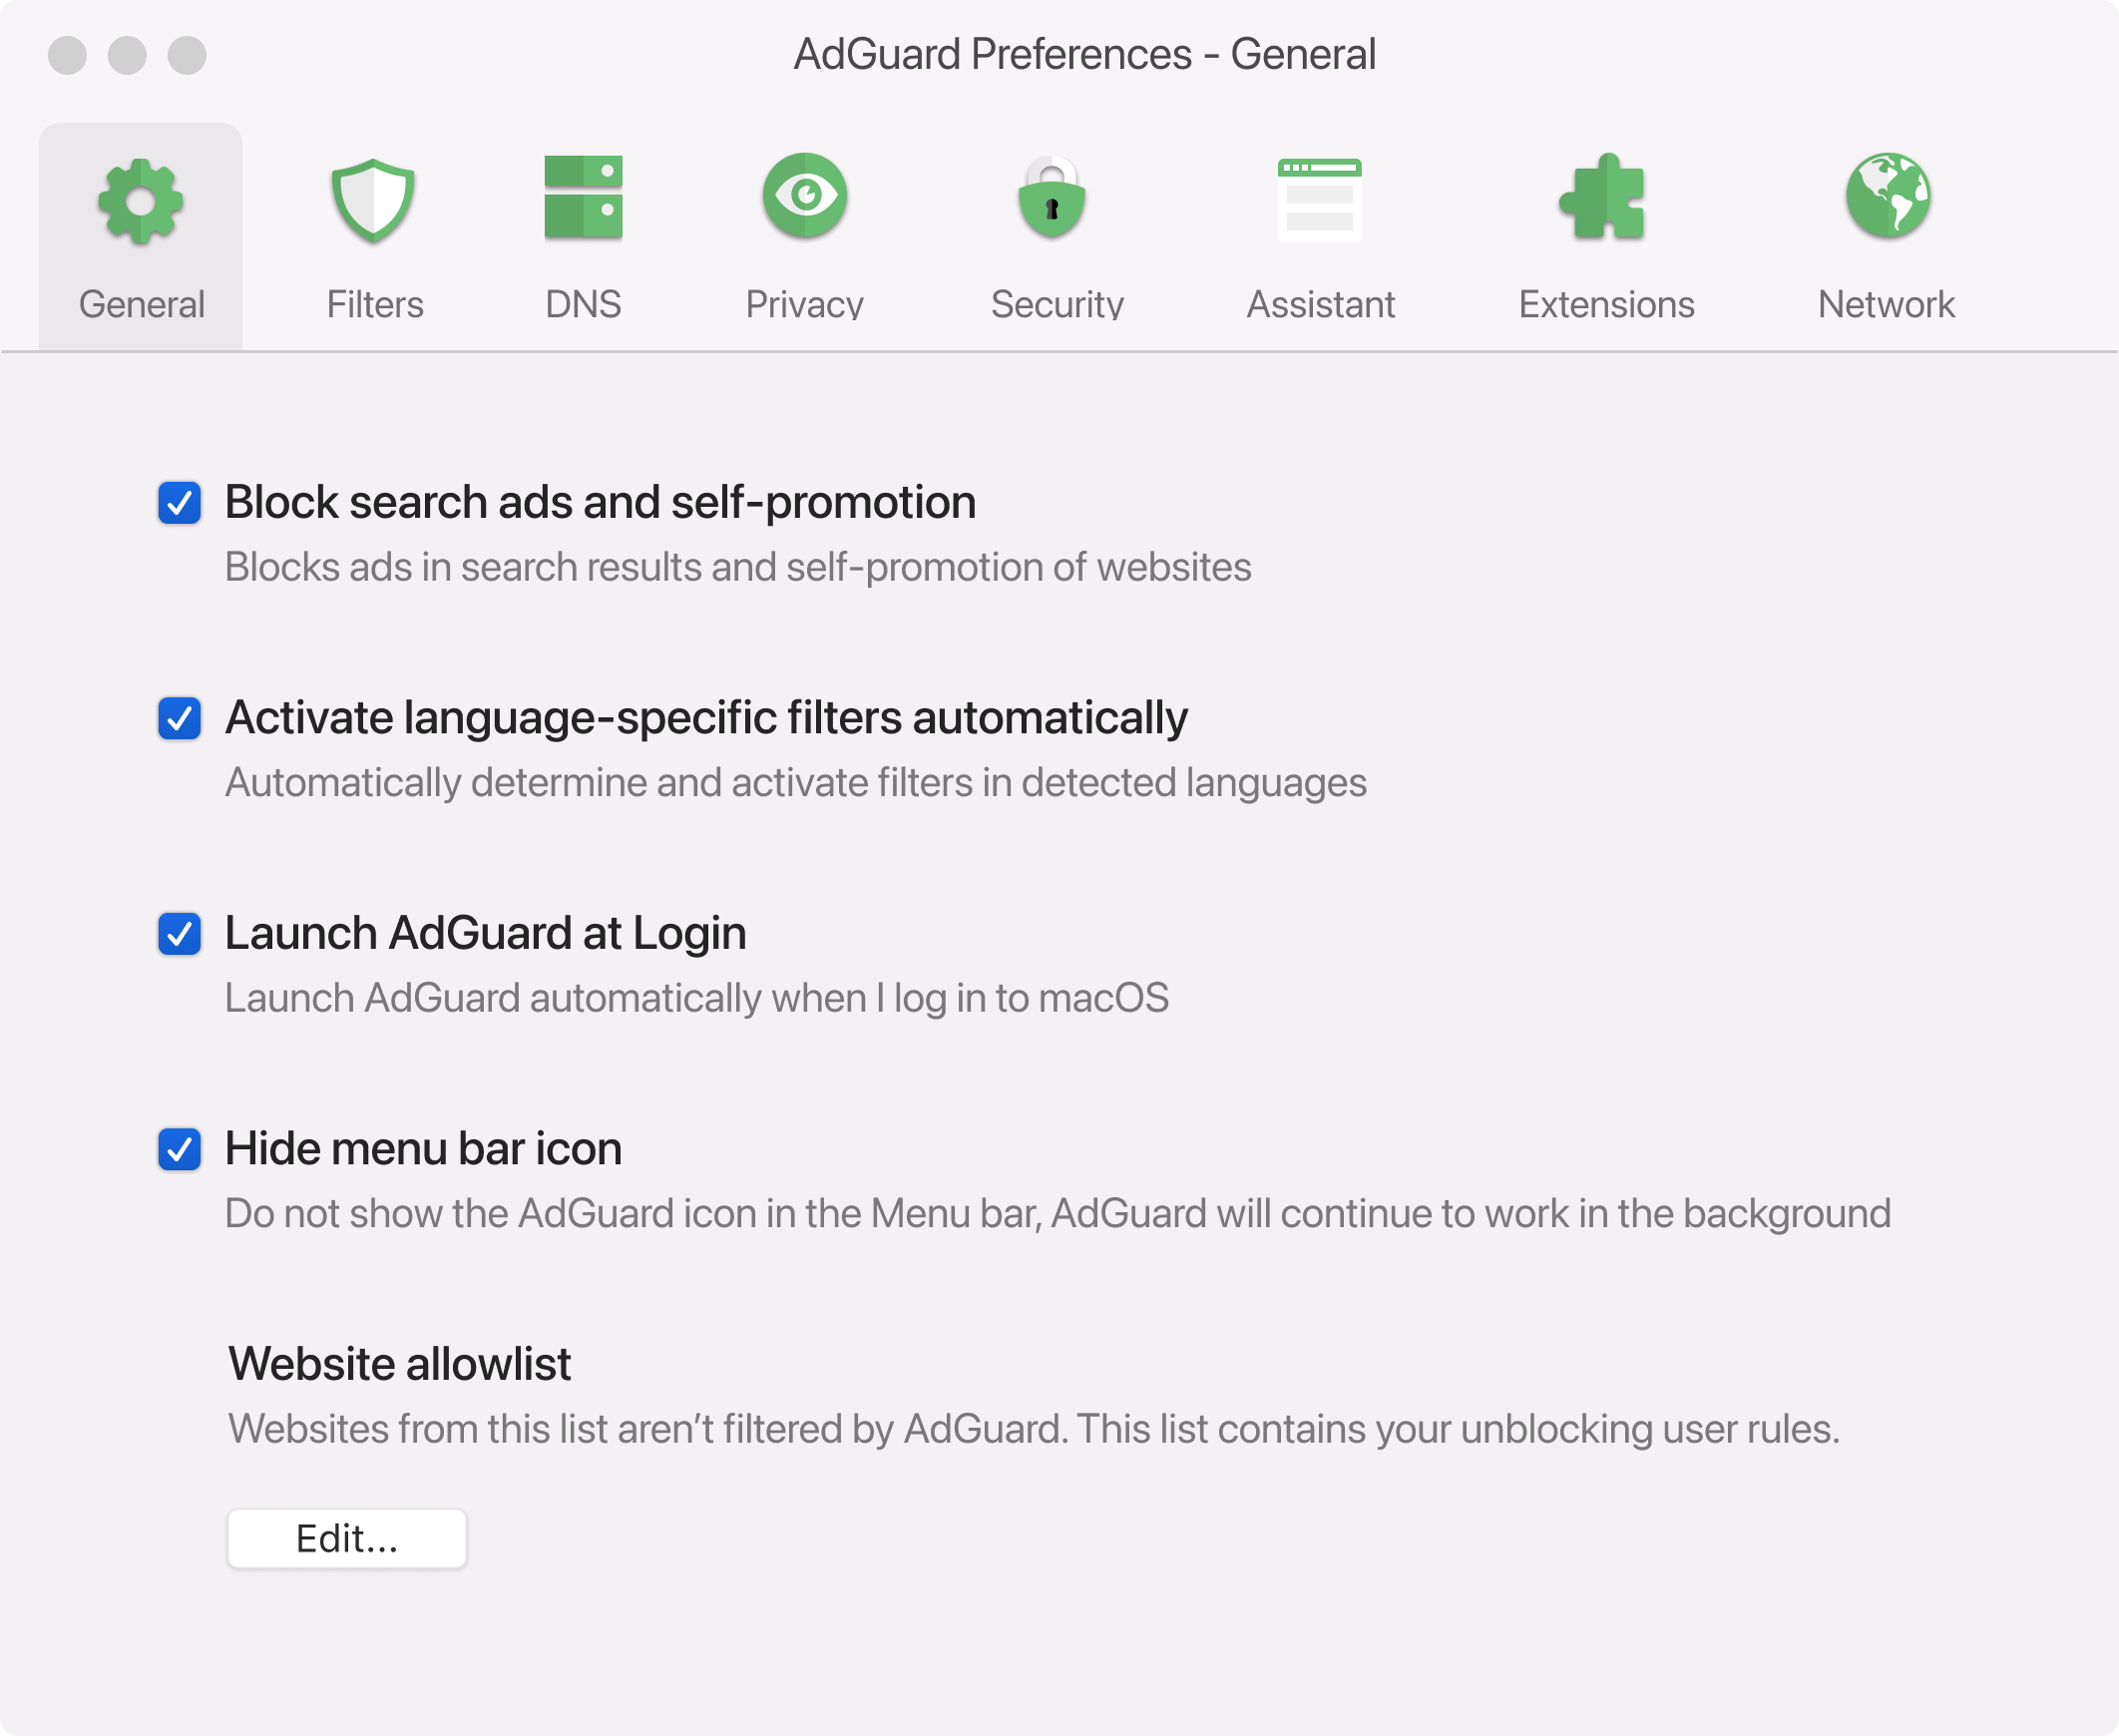Open the Privacy eye icon
This screenshot has width=2119, height=1736.
click(x=805, y=196)
